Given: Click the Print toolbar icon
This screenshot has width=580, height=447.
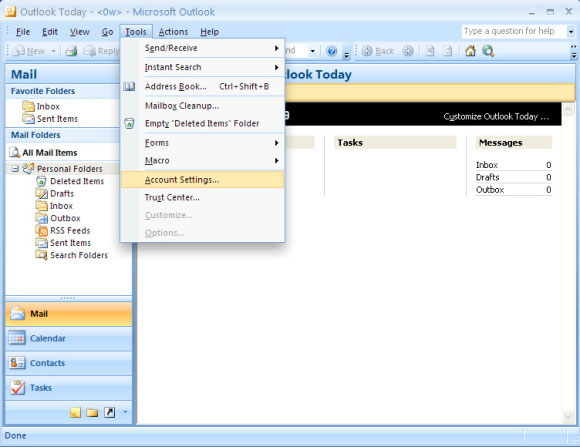Looking at the screenshot, I should click(x=71, y=51).
